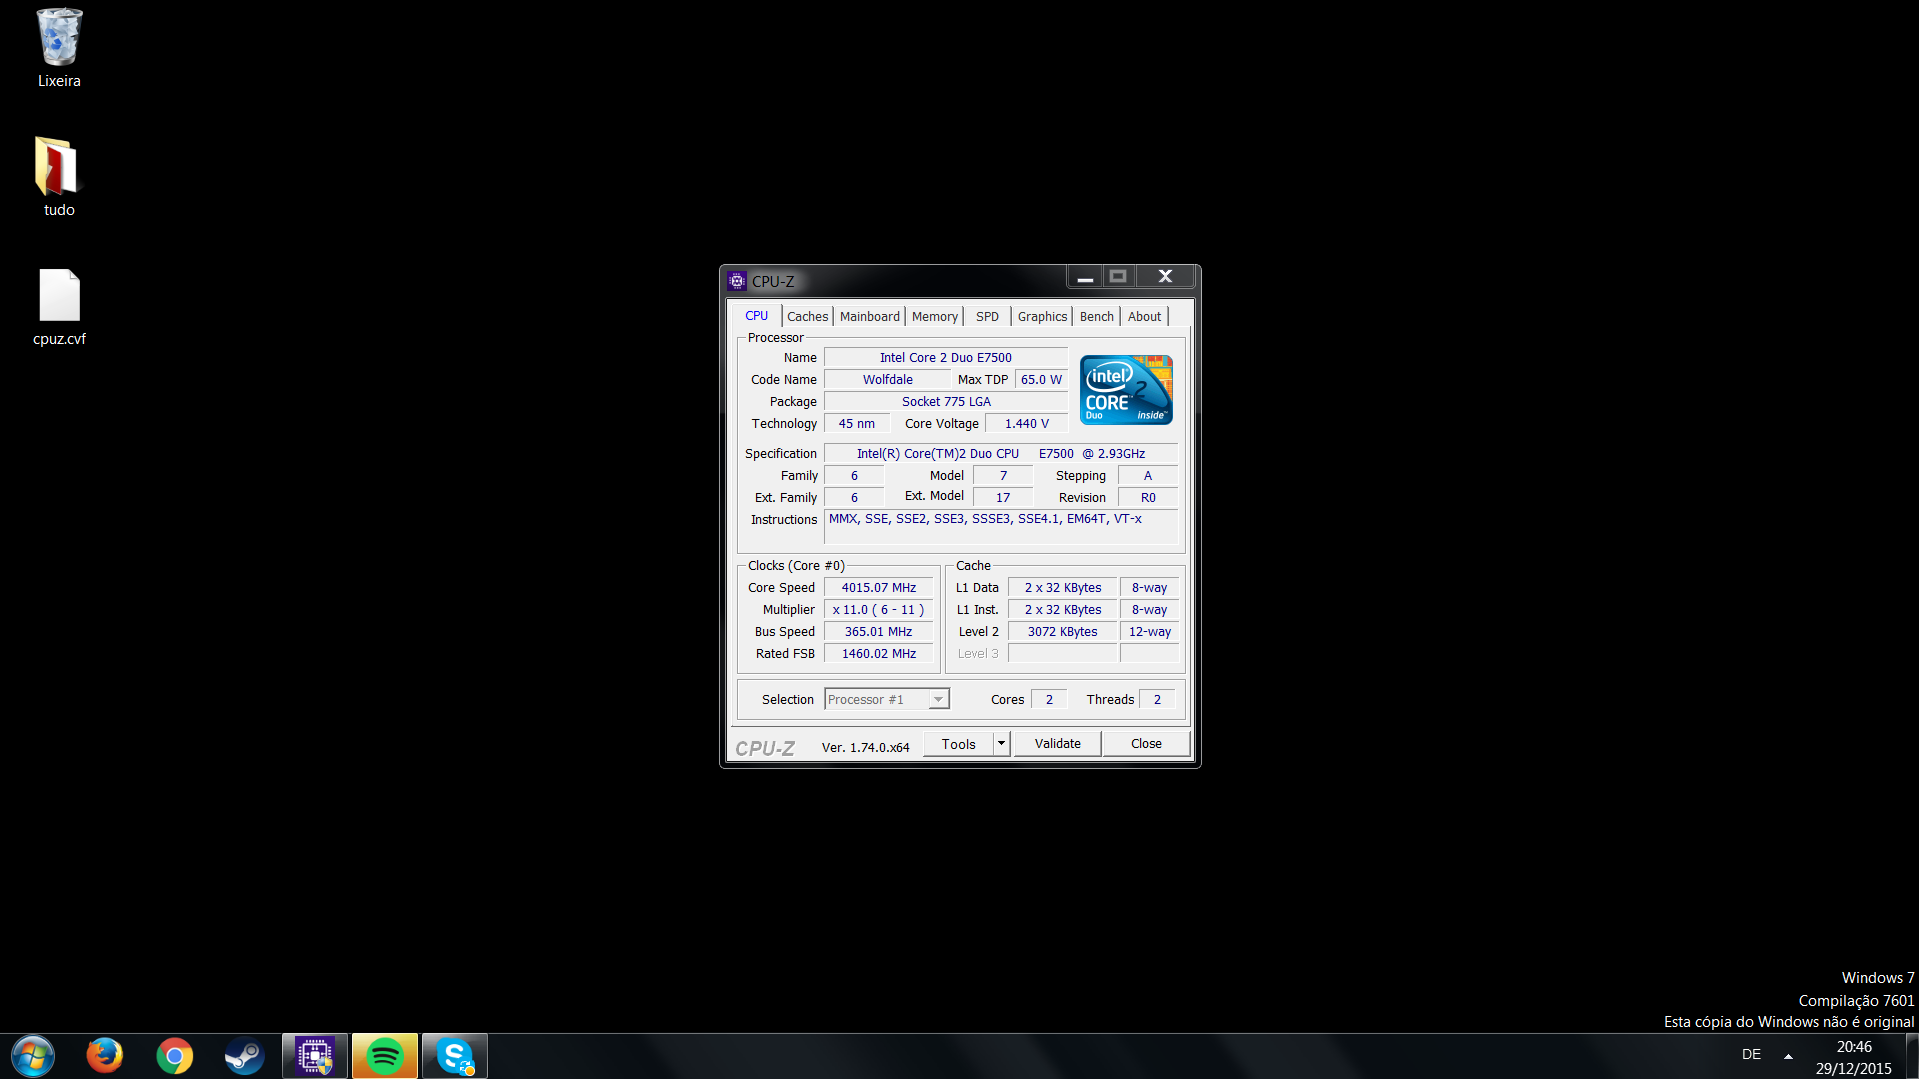
Task: Click the Name field Intel Core 2 Duo E7500
Action: point(945,358)
